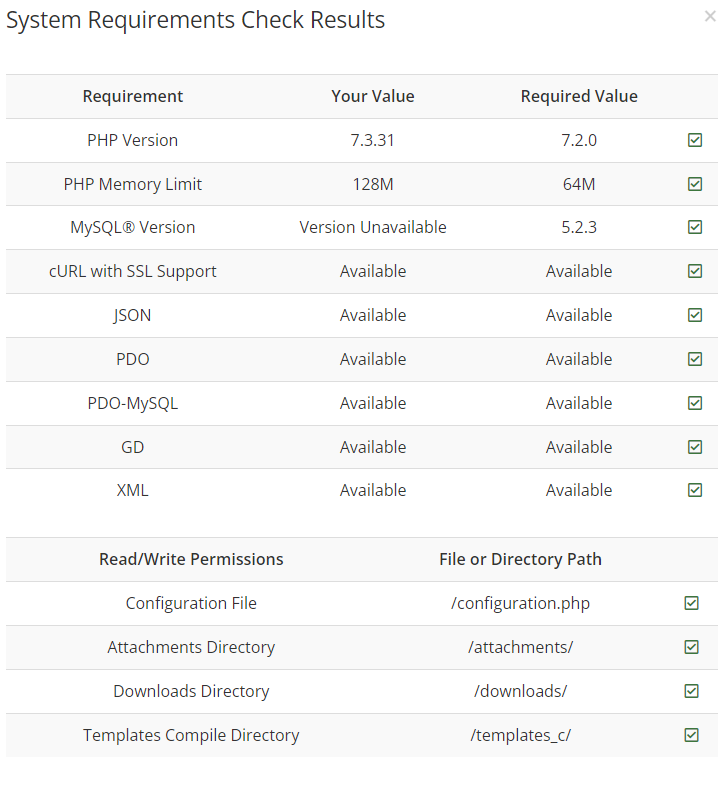Click the MySQL Version check mark icon
The image size is (728, 785).
pos(695,227)
